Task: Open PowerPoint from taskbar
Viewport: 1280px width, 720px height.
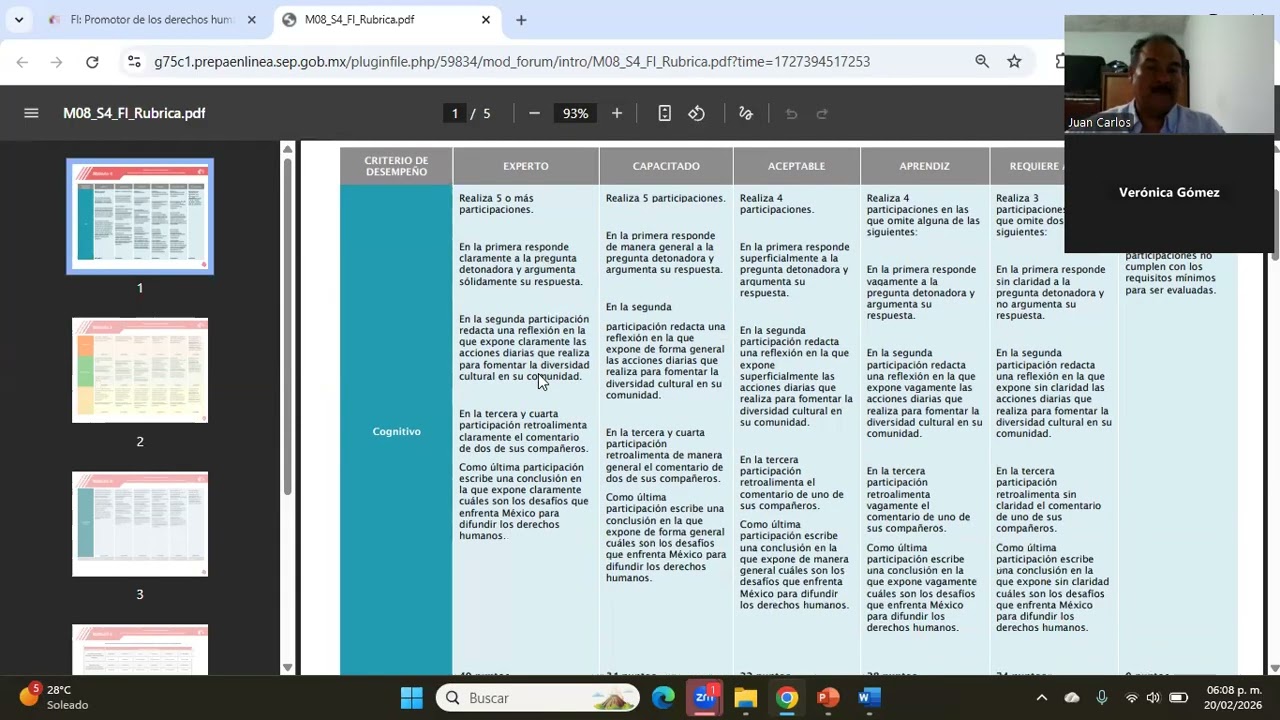Action: coord(828,698)
